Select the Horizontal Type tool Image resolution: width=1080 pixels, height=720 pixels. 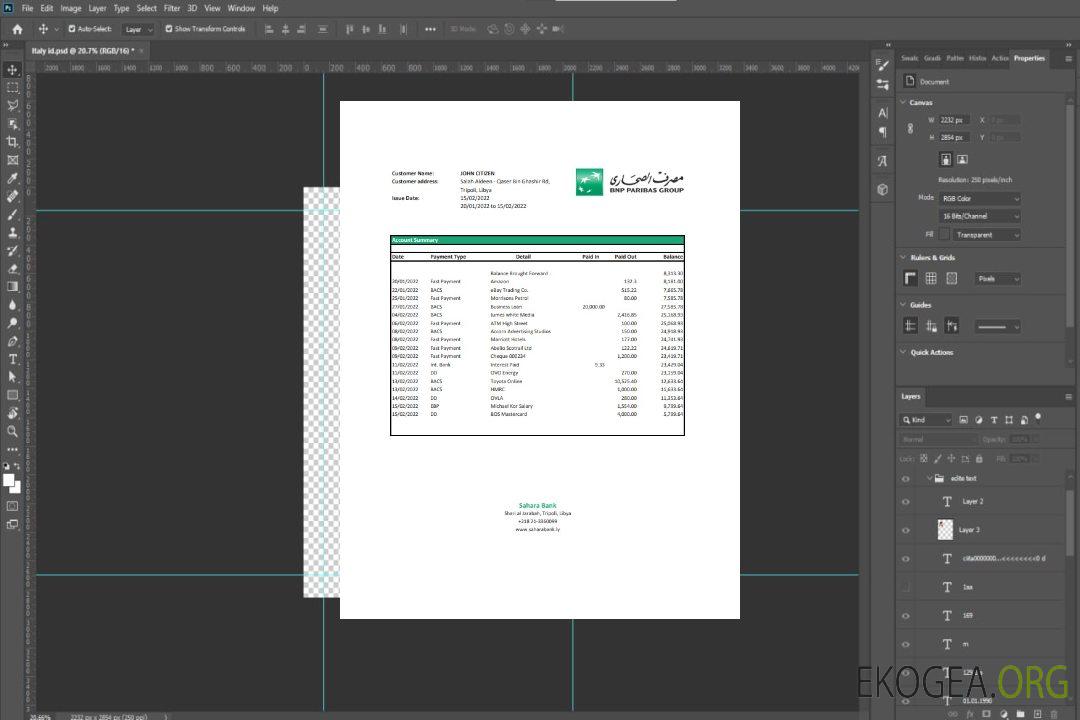13,359
